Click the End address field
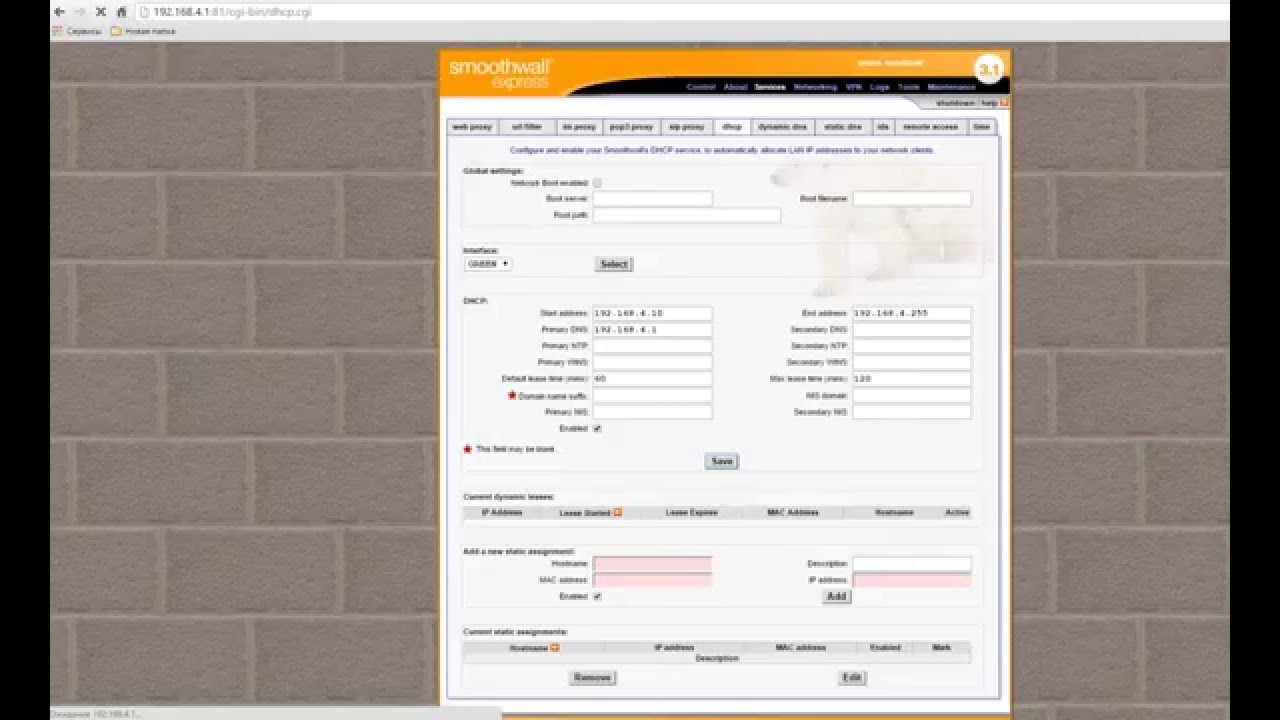 [x=912, y=313]
